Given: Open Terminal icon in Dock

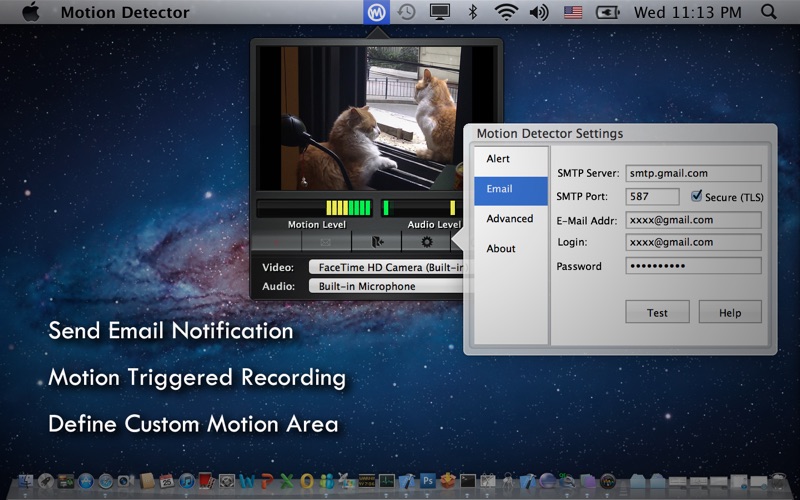Looking at the screenshot, I should (x=468, y=481).
